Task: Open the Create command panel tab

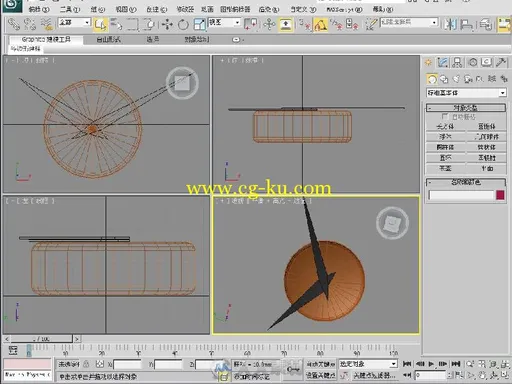Action: tap(428, 62)
